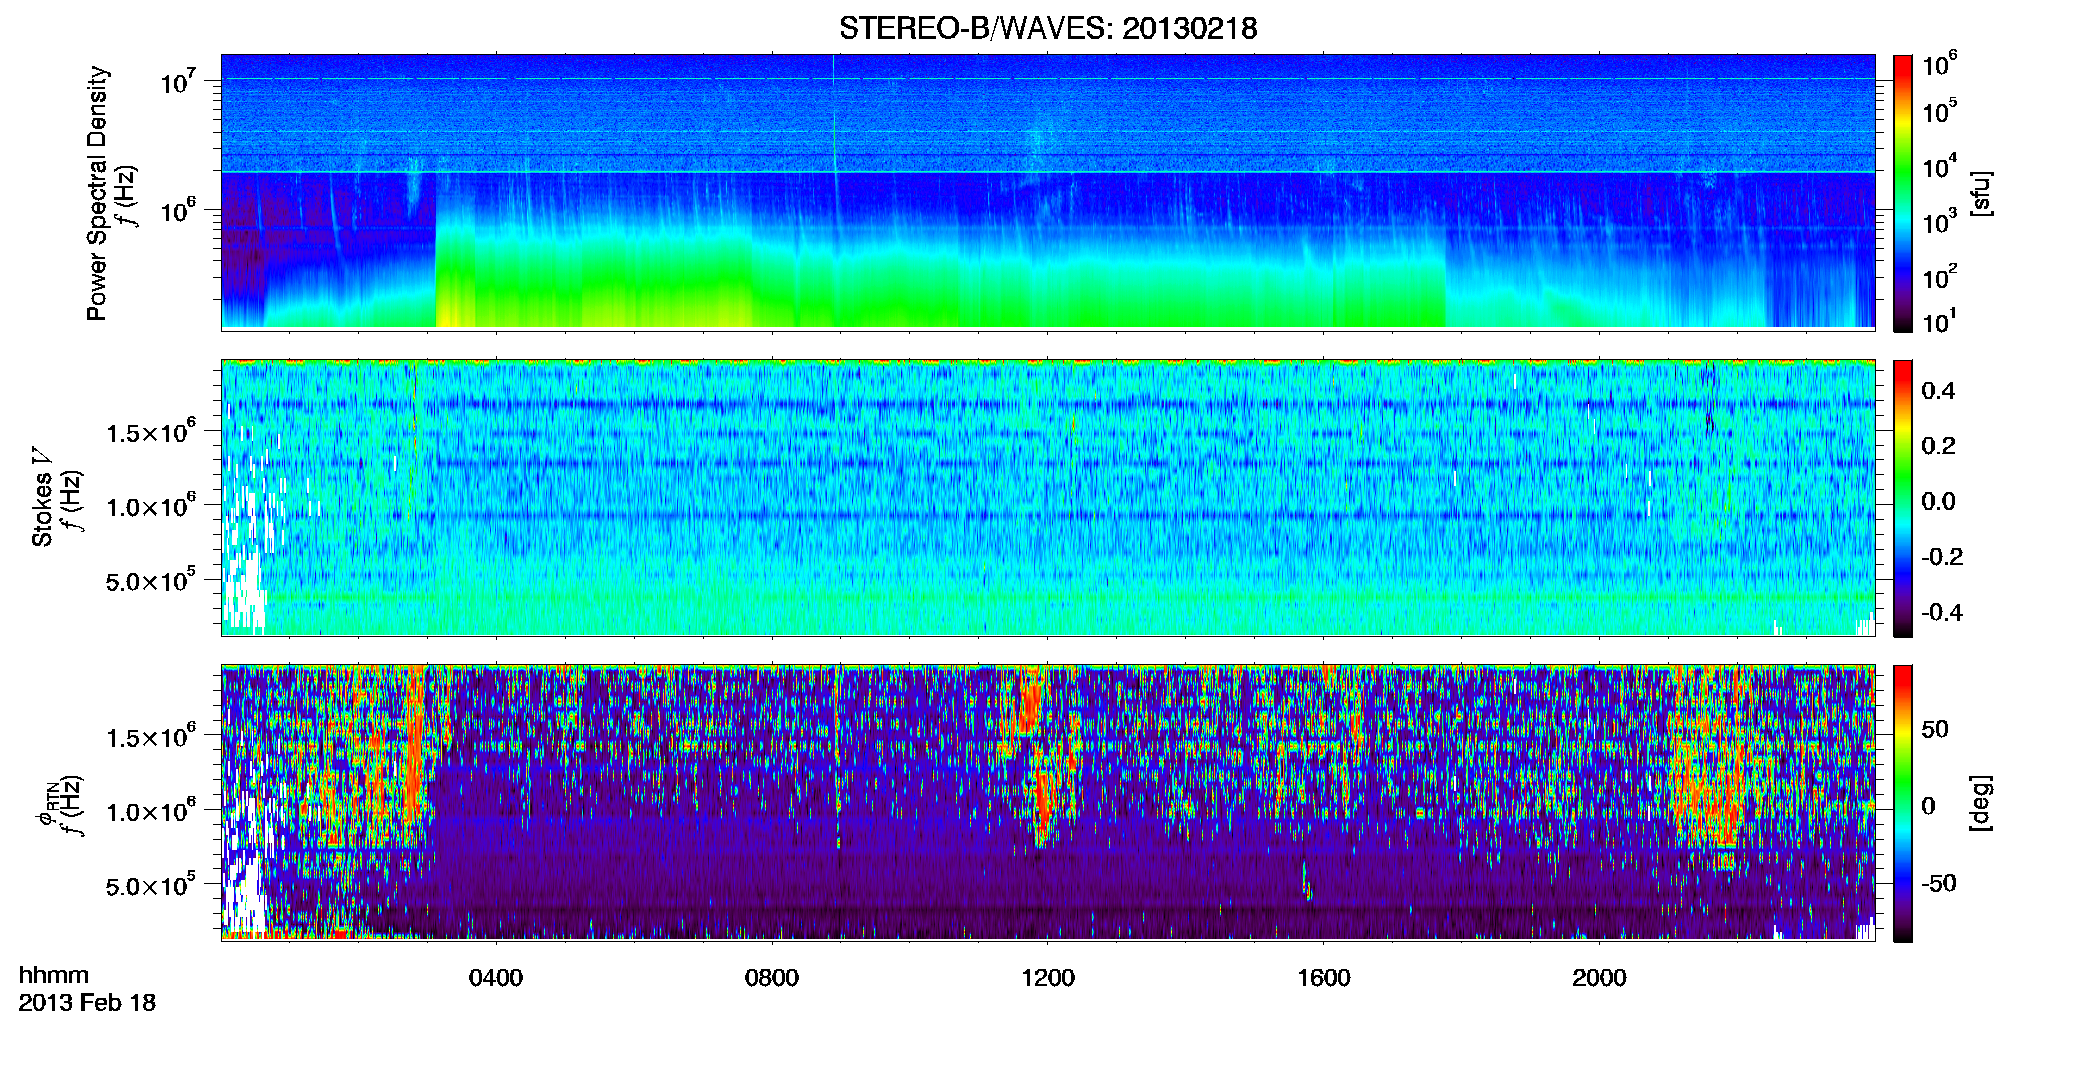This screenshot has width=2096, height=1080.
Task: Select the date label 2013 Feb 18
Action: 87,1002
